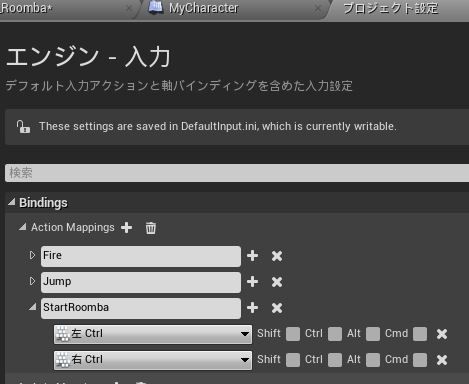Edit the StartRoomba action name field
Viewport: 469px width, 384px height.
click(x=141, y=308)
